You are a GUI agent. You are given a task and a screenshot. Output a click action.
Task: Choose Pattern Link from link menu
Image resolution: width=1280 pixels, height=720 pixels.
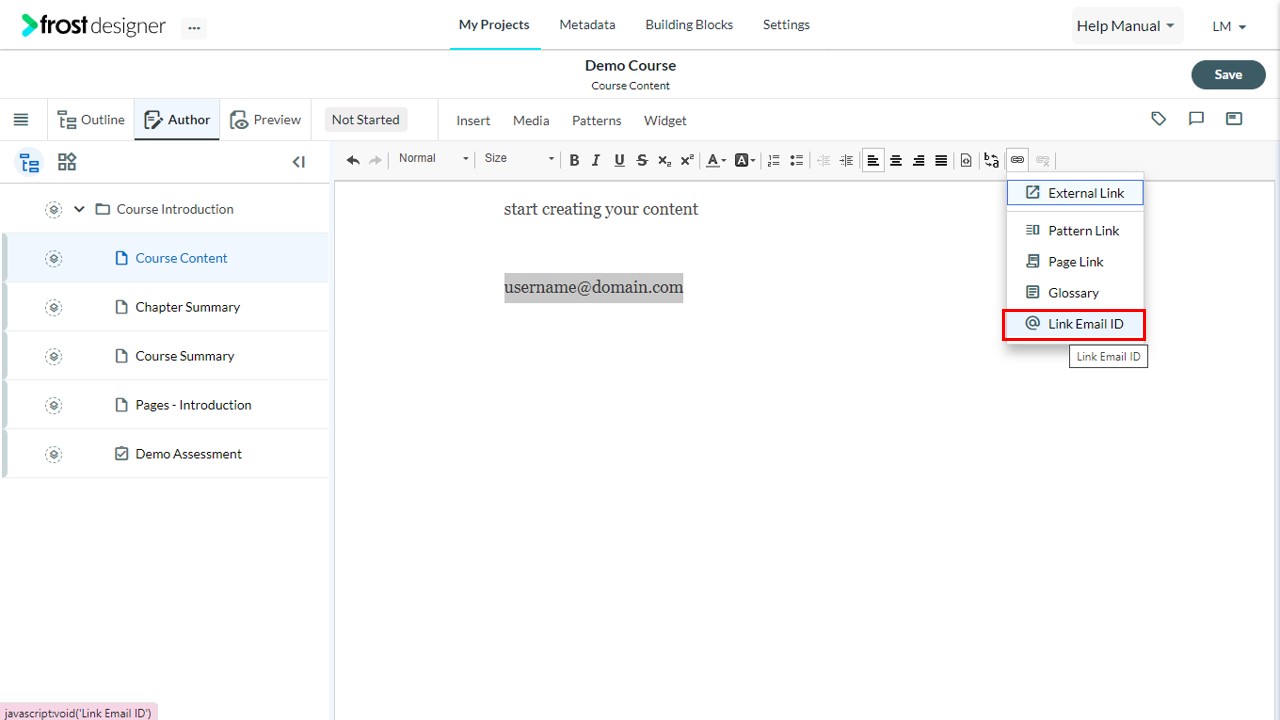(1075, 231)
